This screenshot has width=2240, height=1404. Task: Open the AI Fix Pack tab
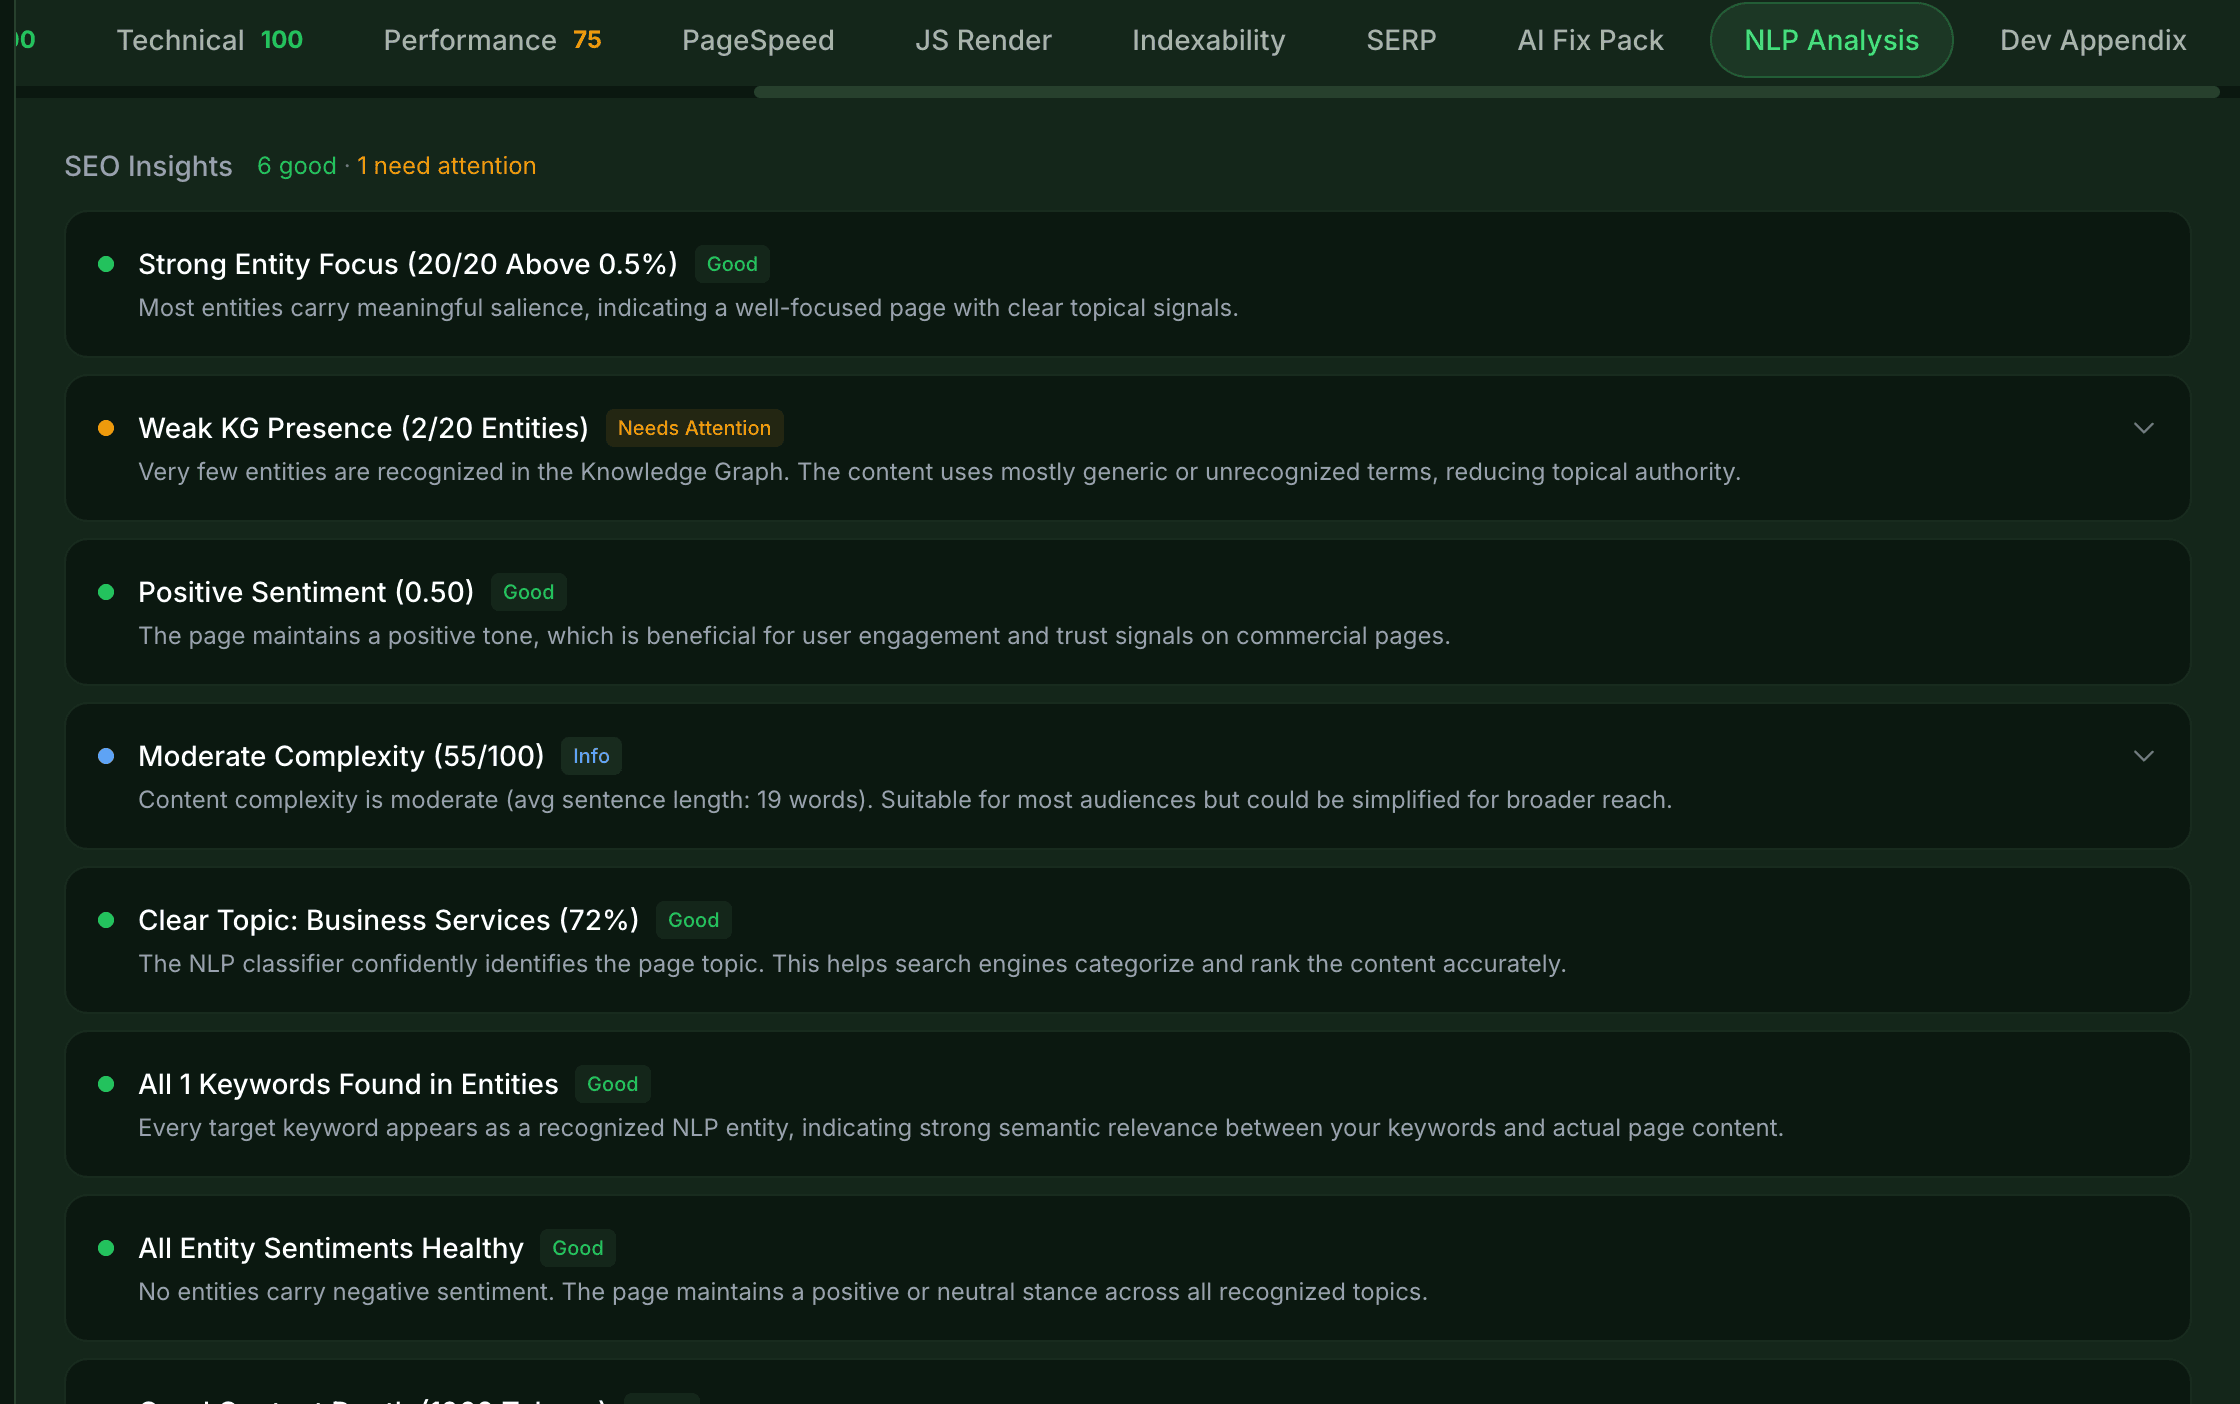coord(1589,40)
